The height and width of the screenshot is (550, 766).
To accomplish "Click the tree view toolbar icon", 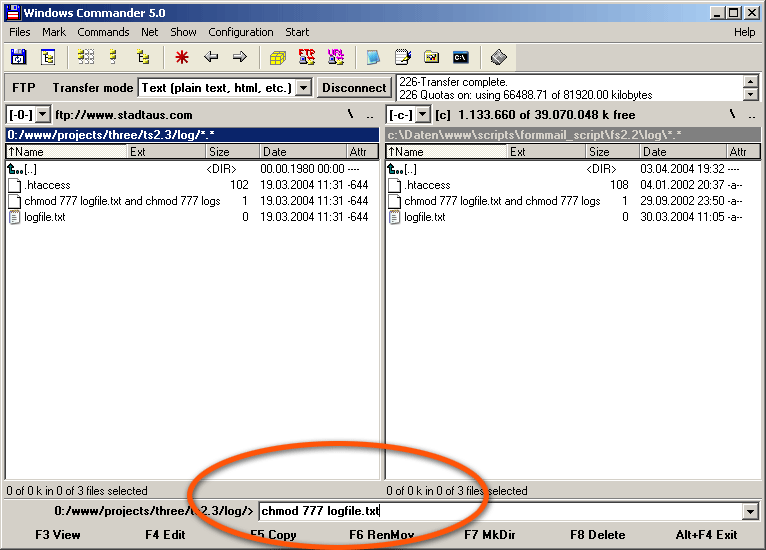I will coord(143,57).
